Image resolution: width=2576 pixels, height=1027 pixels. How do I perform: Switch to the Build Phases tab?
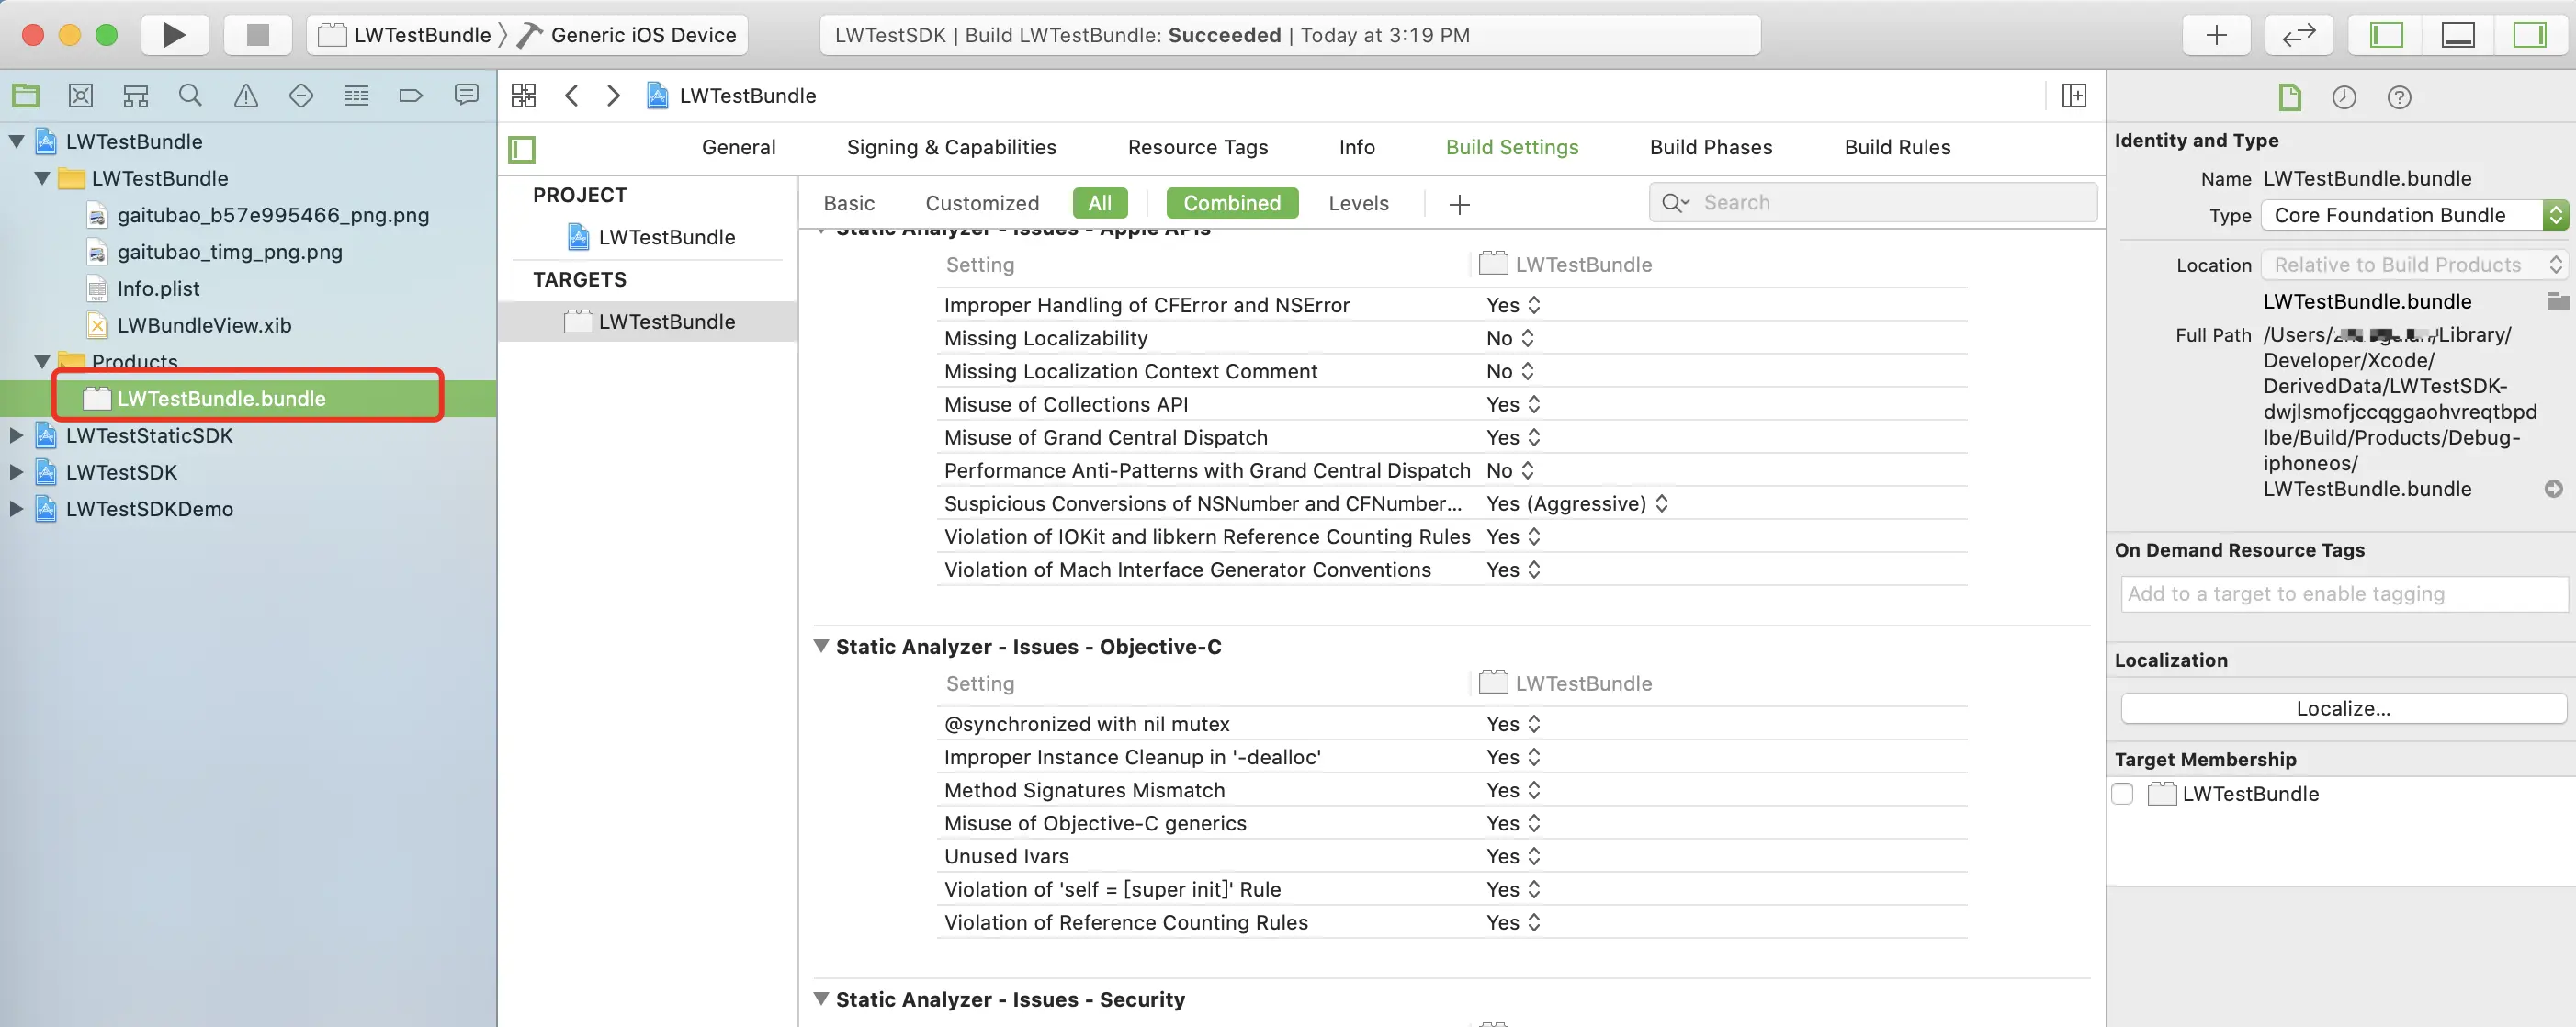click(x=1710, y=147)
